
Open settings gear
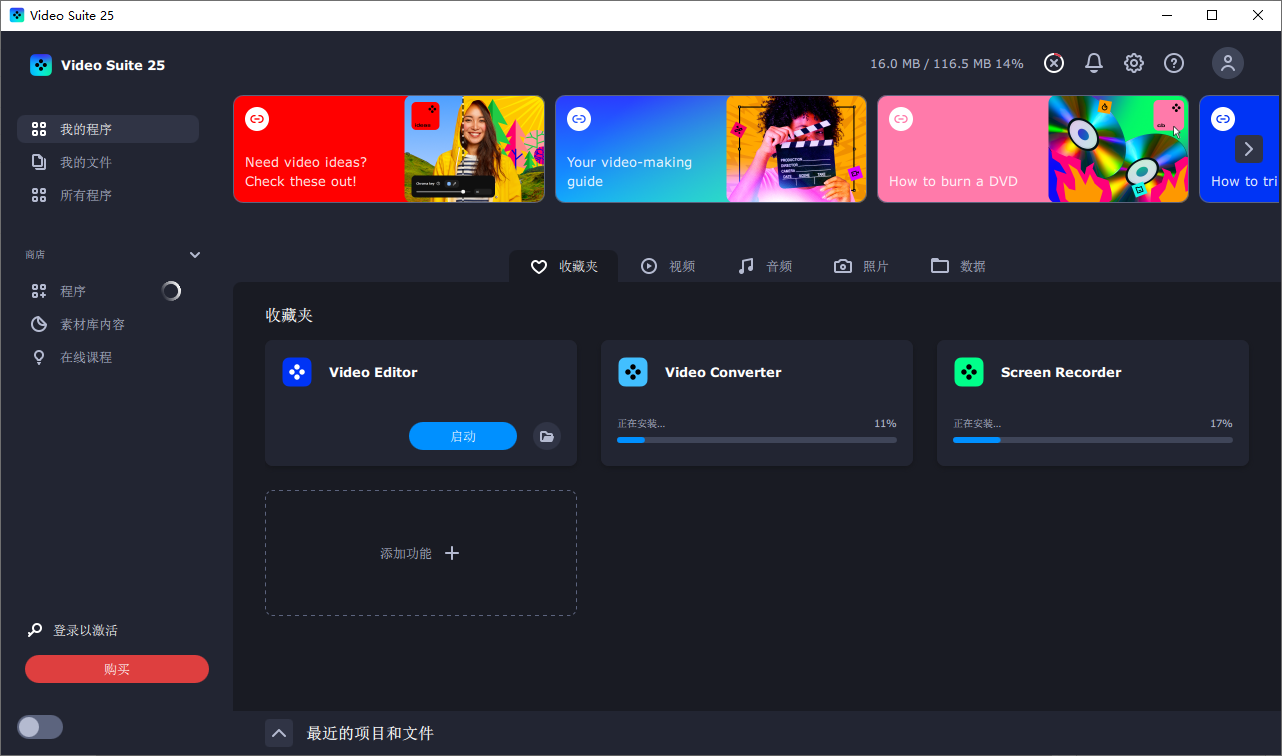click(x=1134, y=63)
